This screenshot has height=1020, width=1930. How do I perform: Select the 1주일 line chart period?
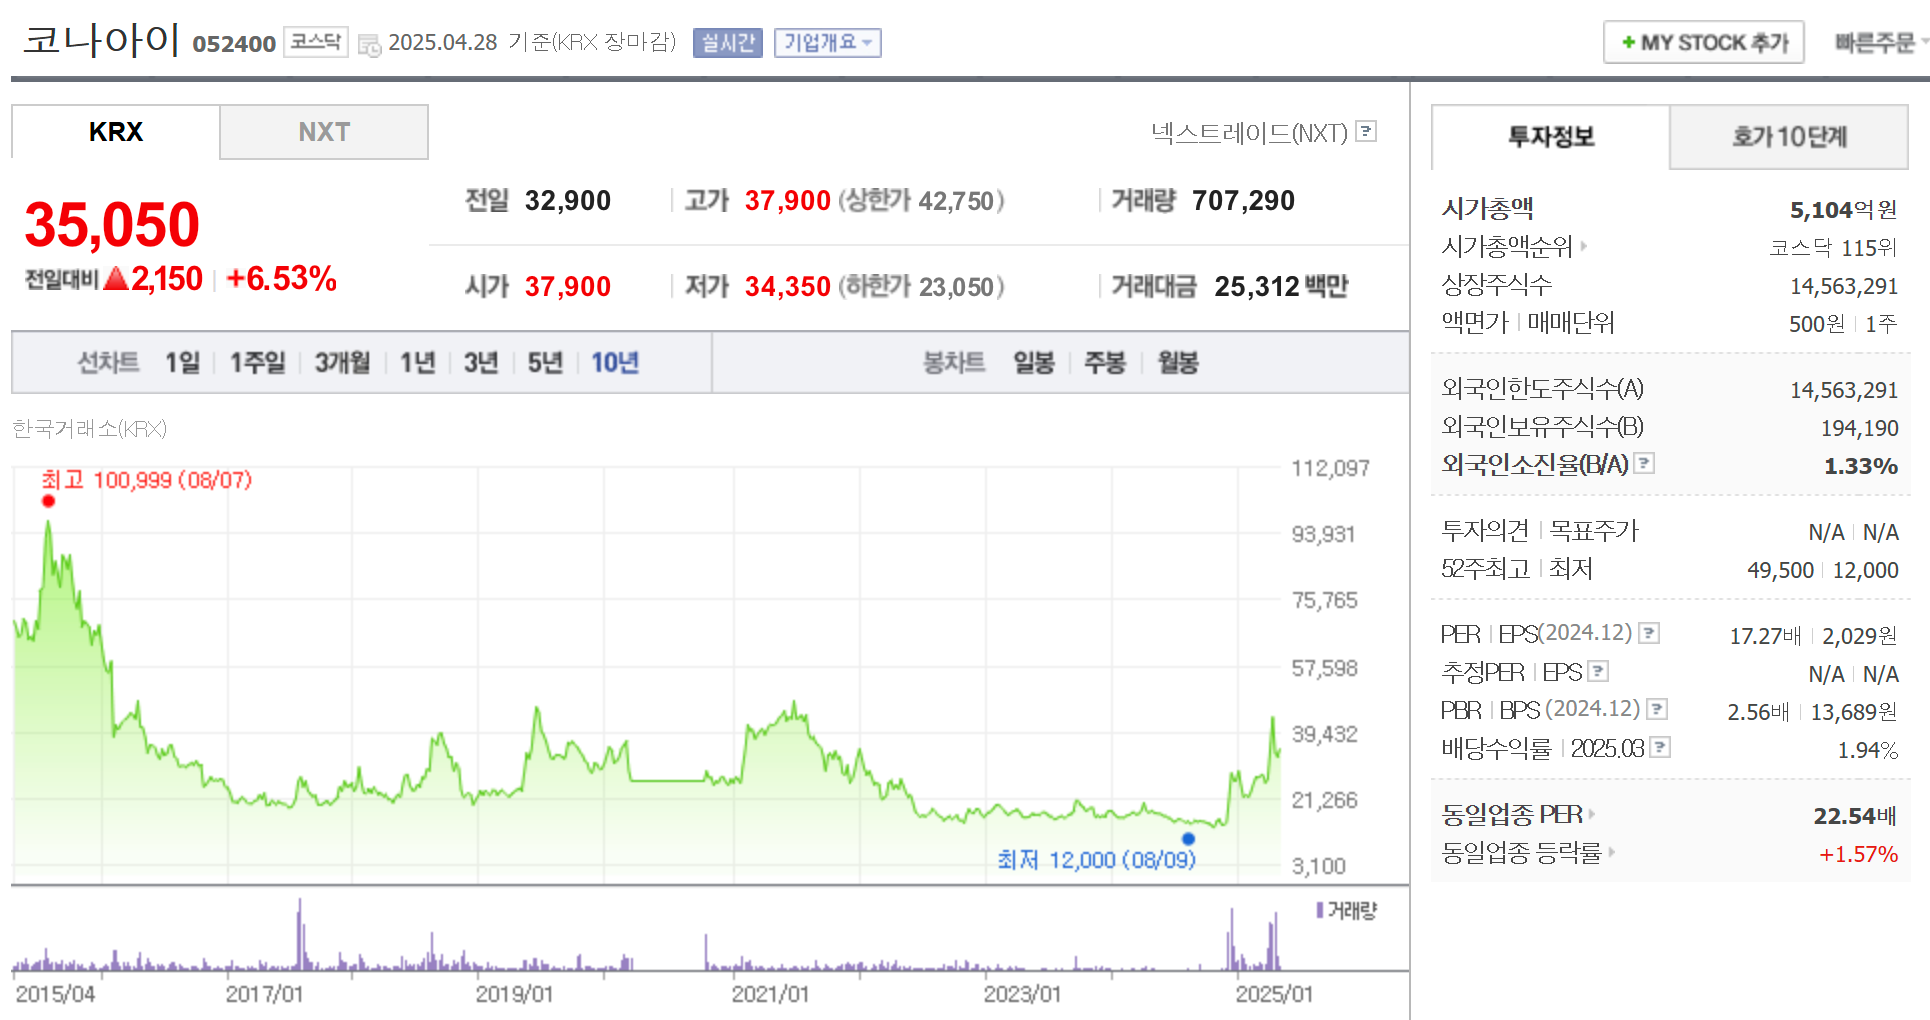258,362
